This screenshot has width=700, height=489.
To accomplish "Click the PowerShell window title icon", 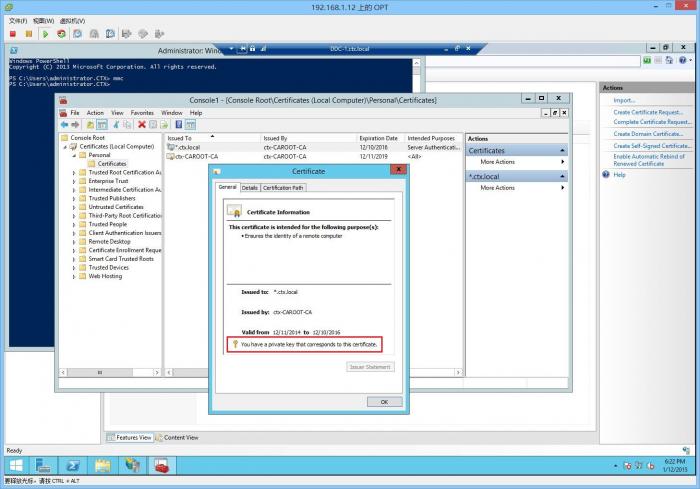I will [x=14, y=50].
